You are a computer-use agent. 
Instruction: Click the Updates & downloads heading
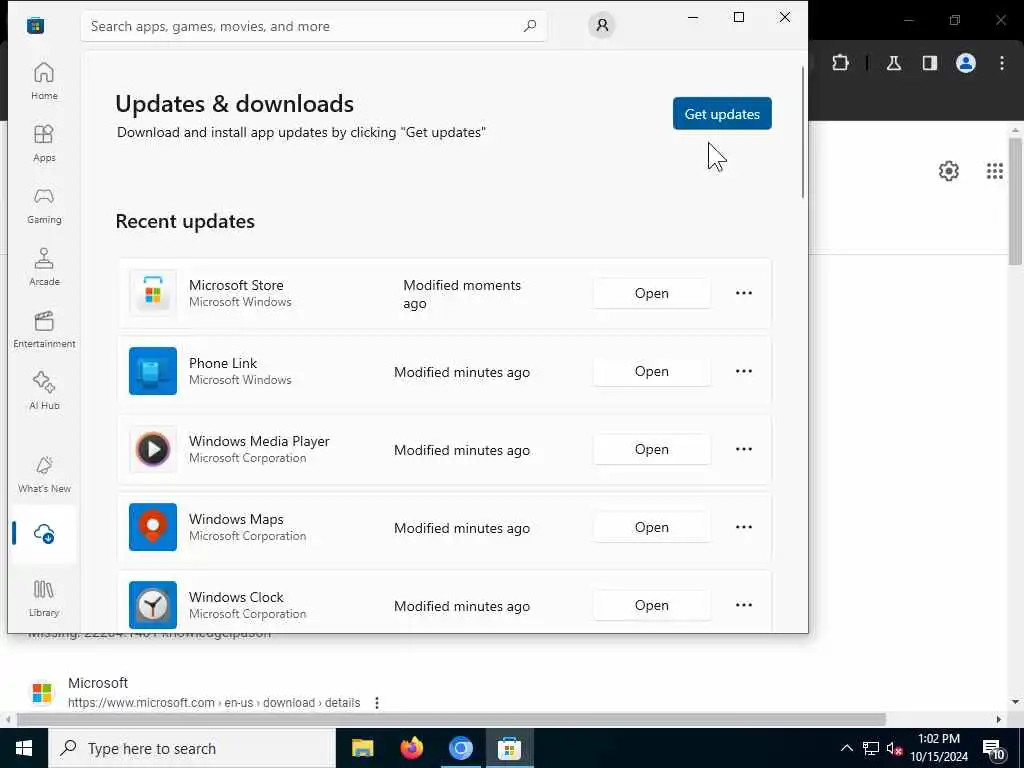(234, 104)
